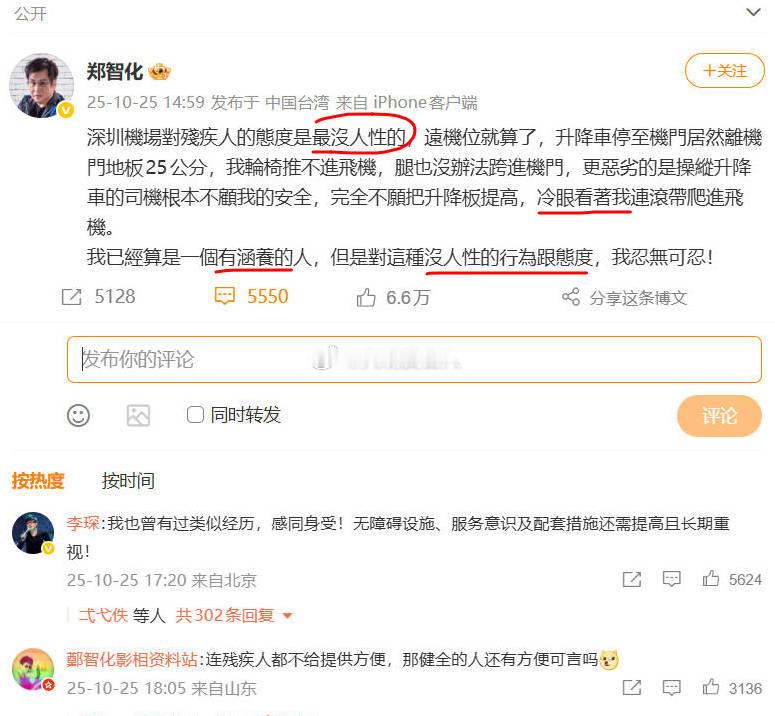Switch to 按时间 sorting tab
775x716 pixels.
coord(128,481)
